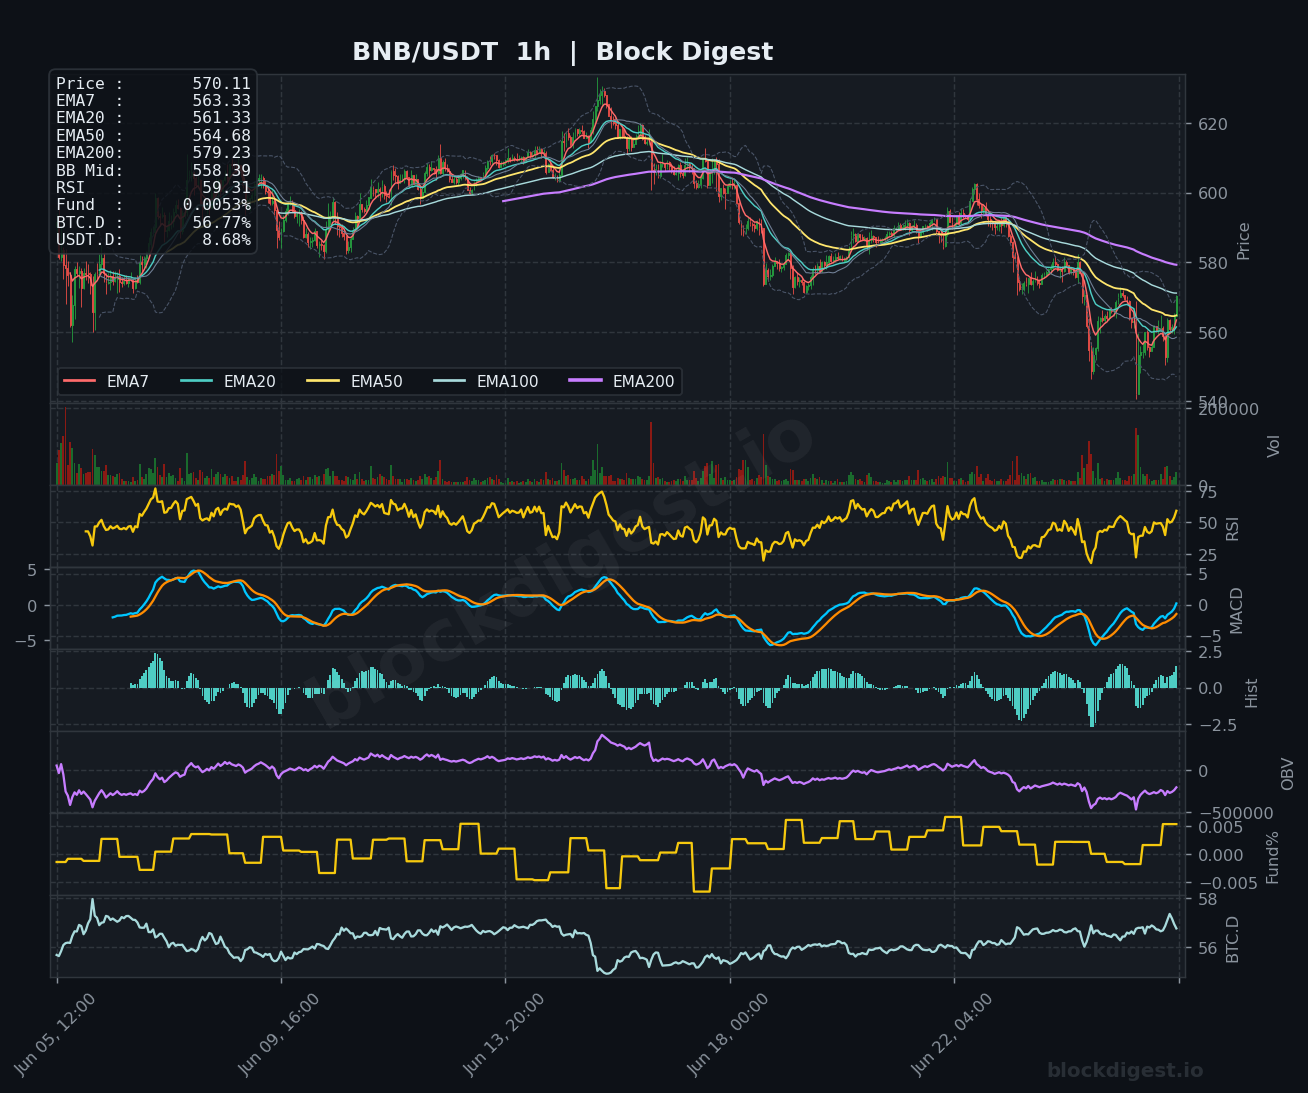Click the RSI axis label
The image size is (1308, 1093).
(x=1232, y=528)
